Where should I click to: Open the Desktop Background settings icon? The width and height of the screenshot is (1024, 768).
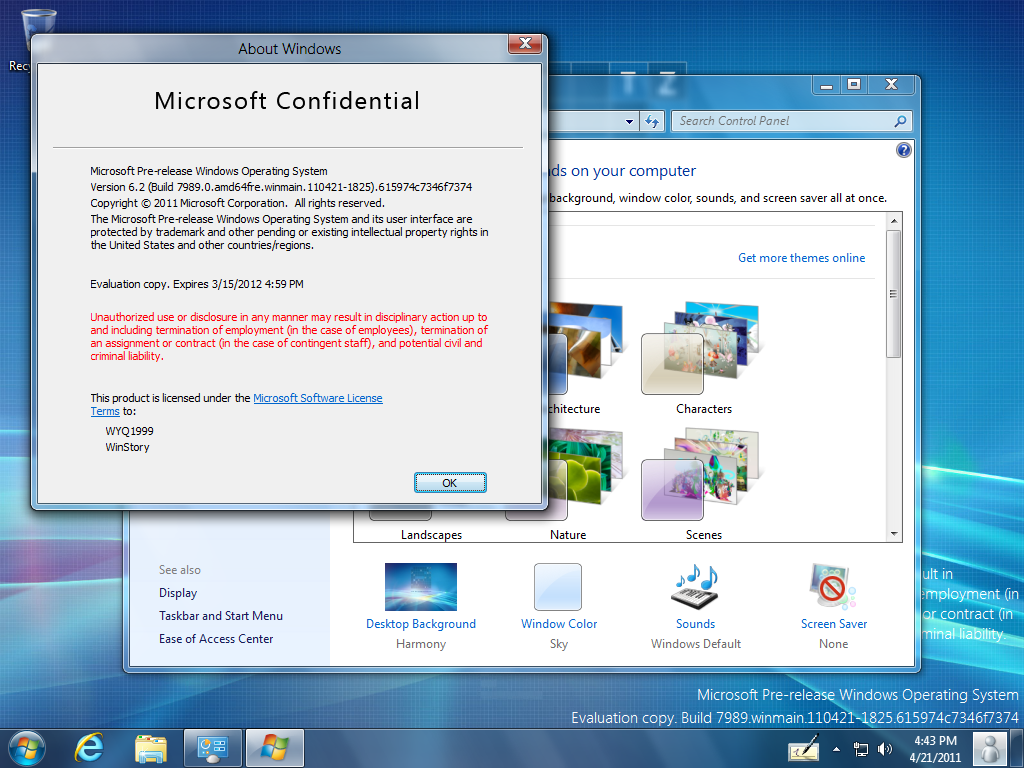420,587
